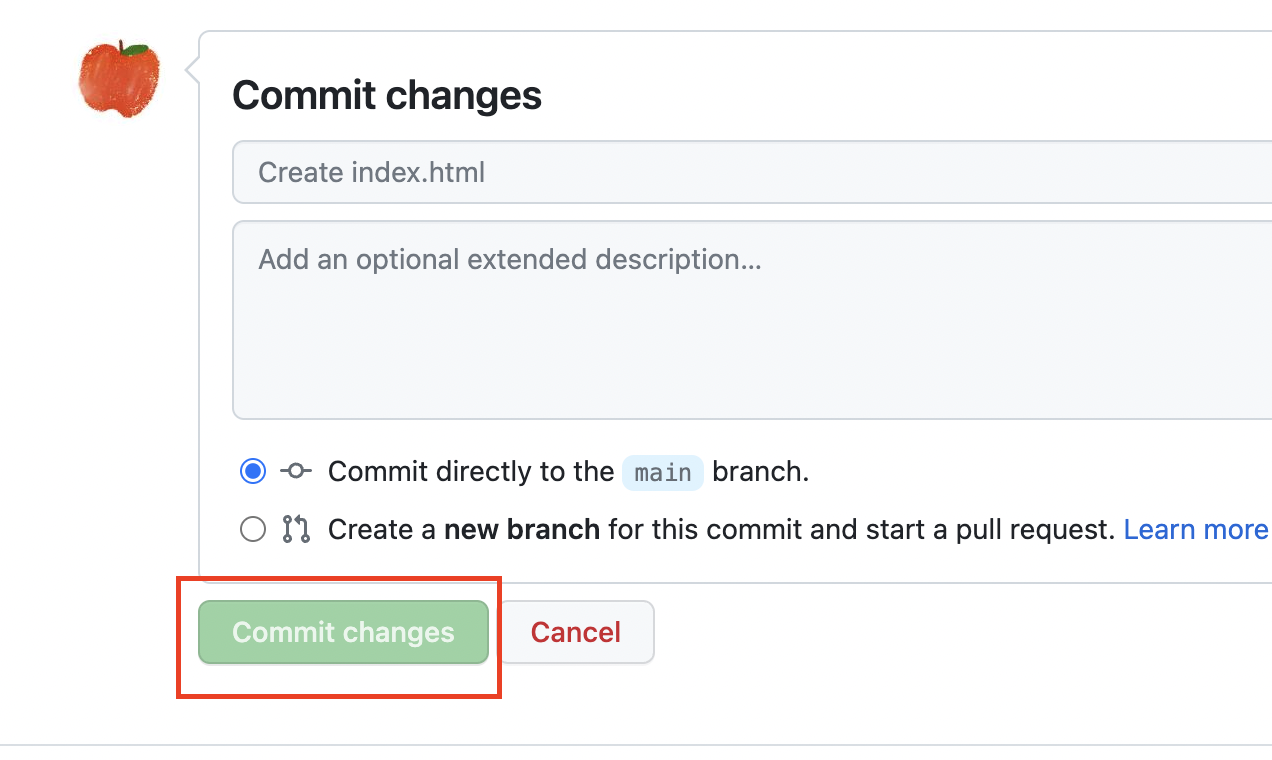The width and height of the screenshot is (1272, 760).
Task: Select the Commit directly to main radio button
Action: coord(253,471)
